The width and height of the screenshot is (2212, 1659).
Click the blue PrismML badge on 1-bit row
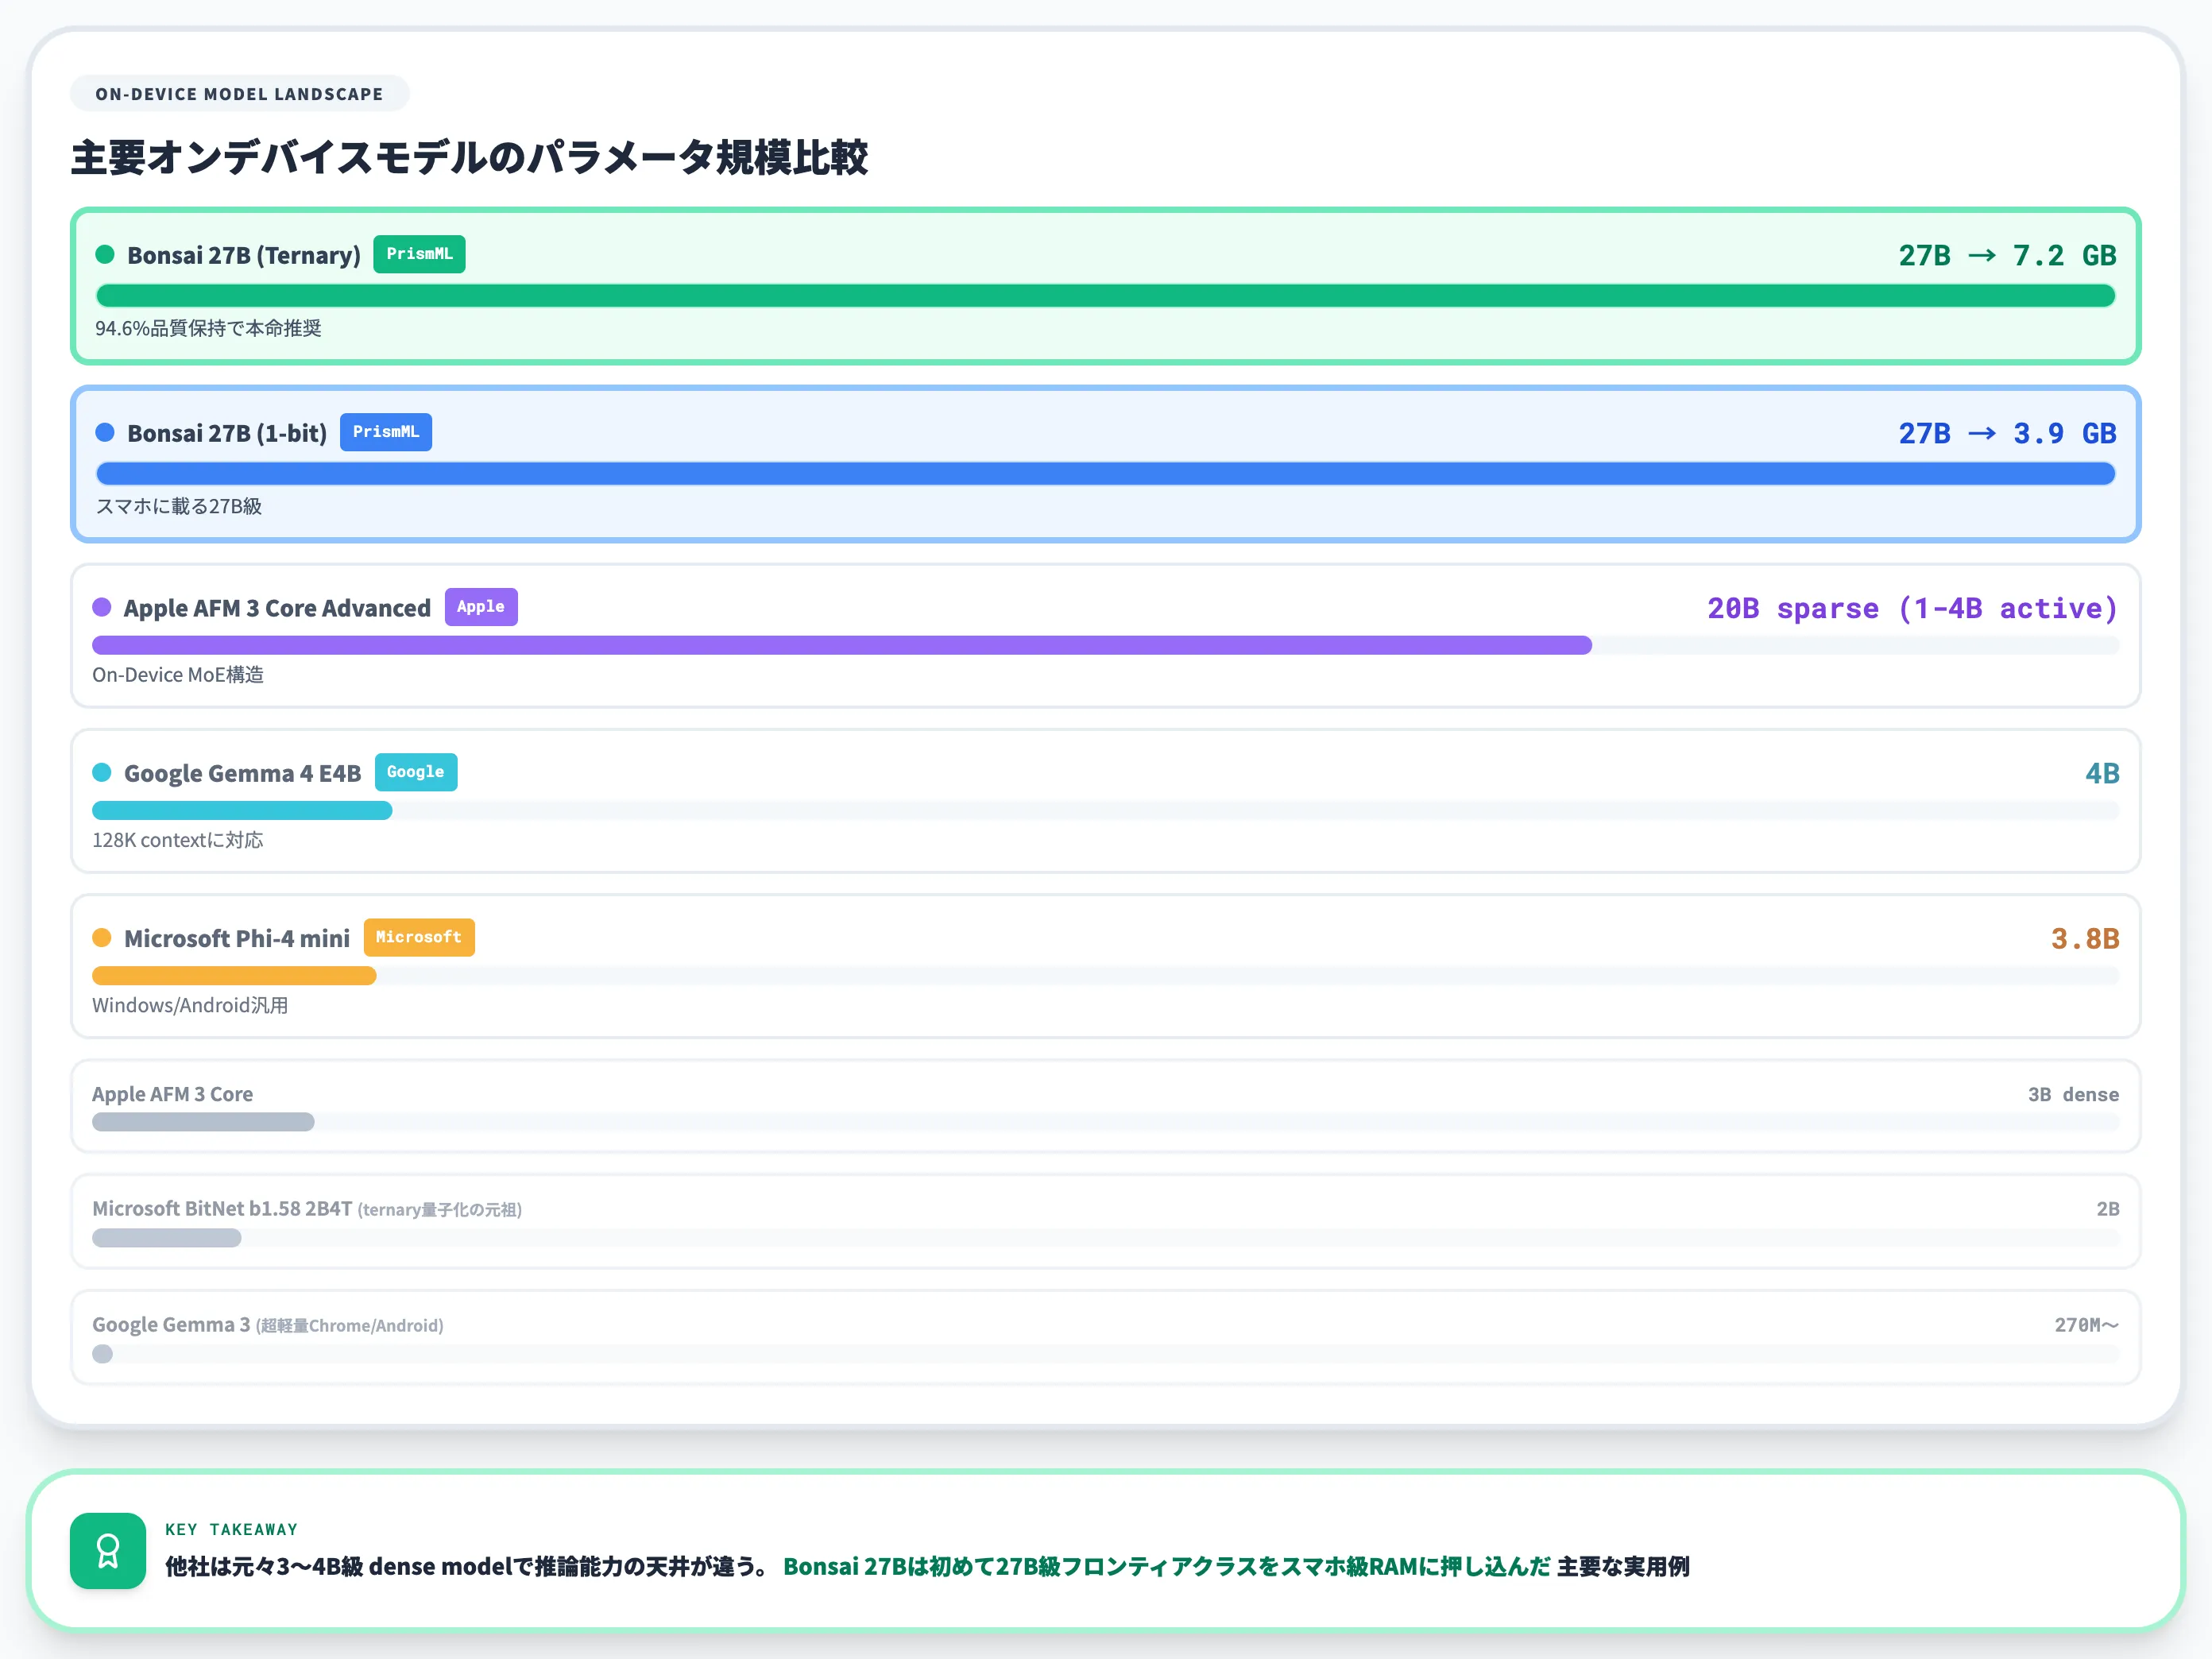point(386,432)
